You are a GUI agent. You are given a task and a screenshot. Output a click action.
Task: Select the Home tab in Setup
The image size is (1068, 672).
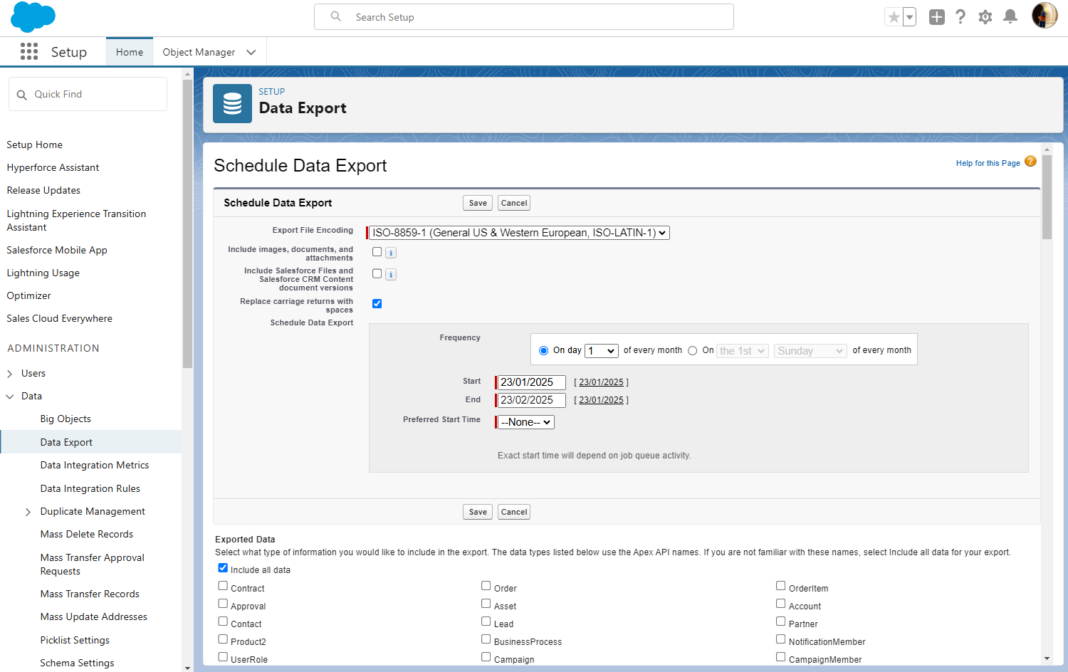click(x=128, y=51)
